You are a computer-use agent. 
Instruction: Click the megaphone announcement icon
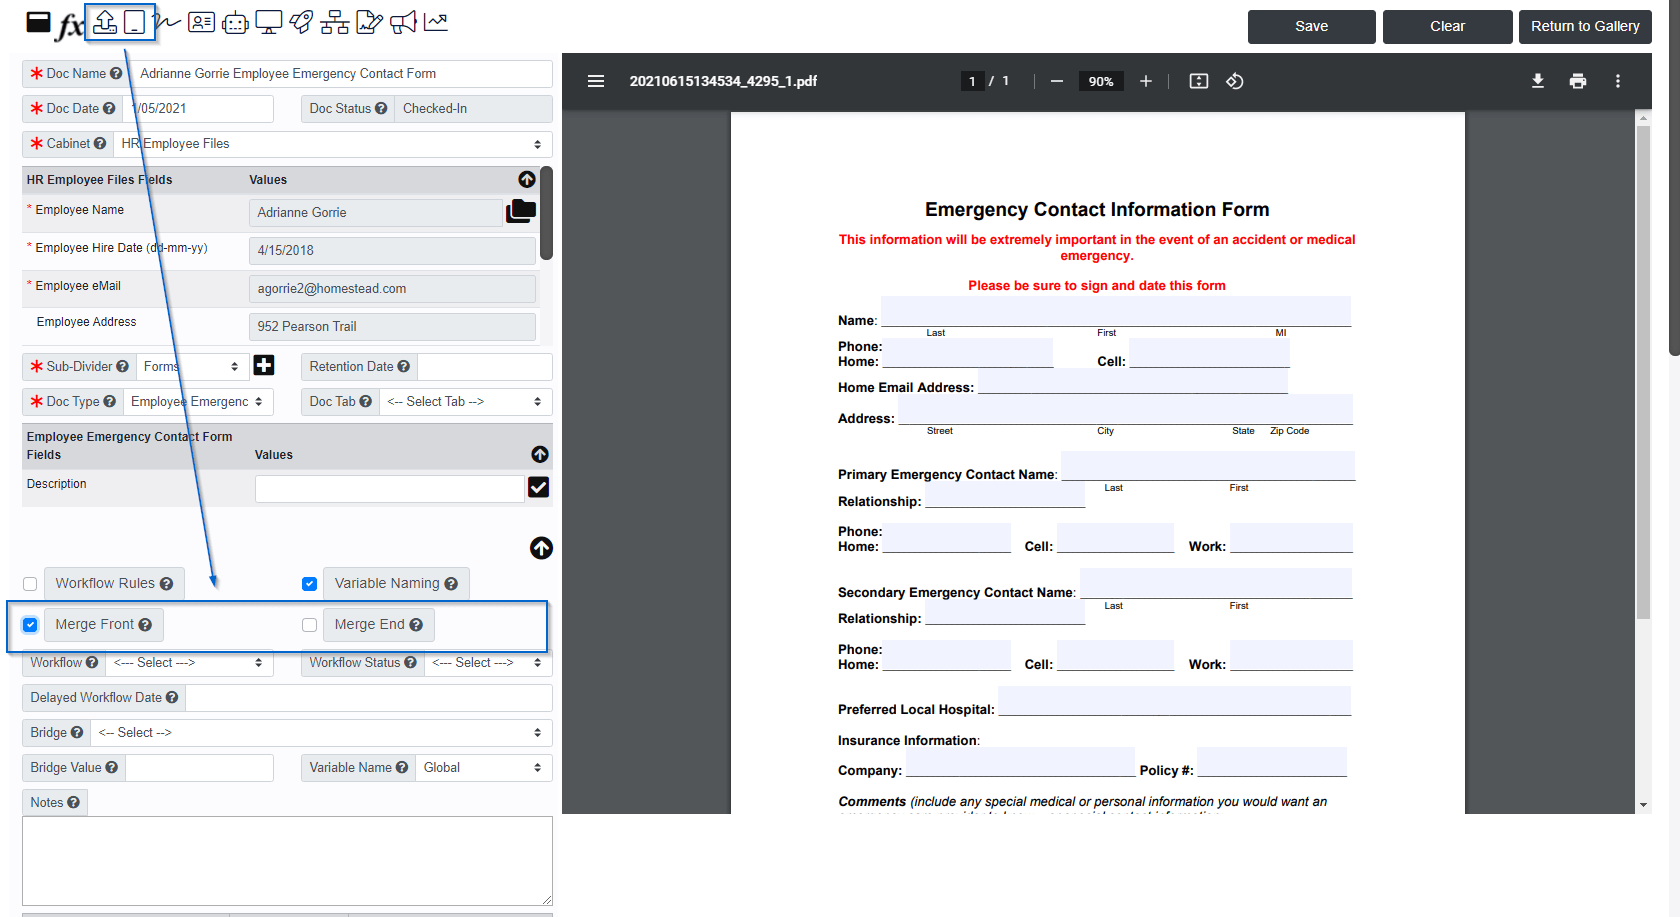(x=403, y=22)
